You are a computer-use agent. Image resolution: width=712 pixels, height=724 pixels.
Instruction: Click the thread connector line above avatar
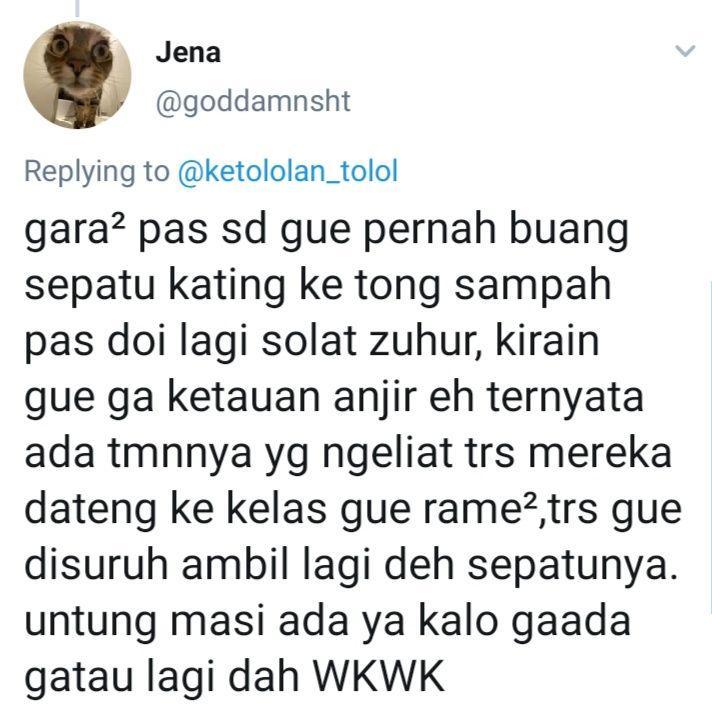[77, 8]
